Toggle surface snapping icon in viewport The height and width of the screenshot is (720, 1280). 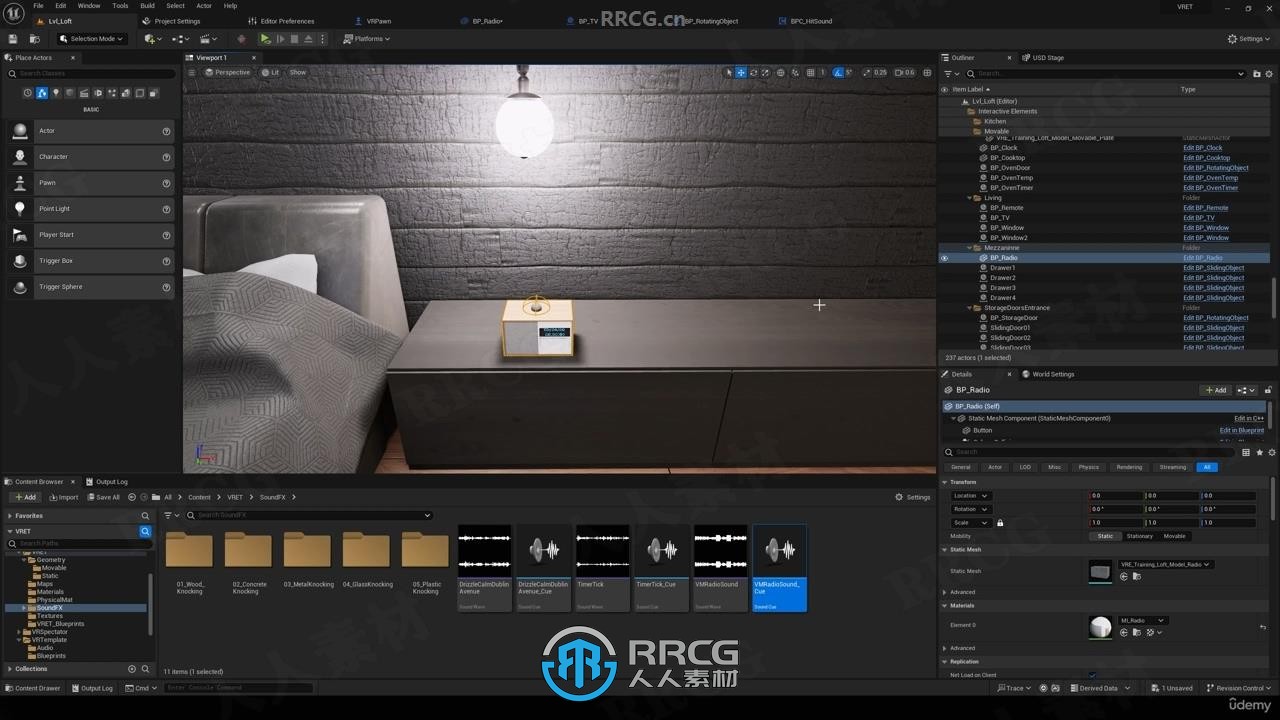[796, 72]
